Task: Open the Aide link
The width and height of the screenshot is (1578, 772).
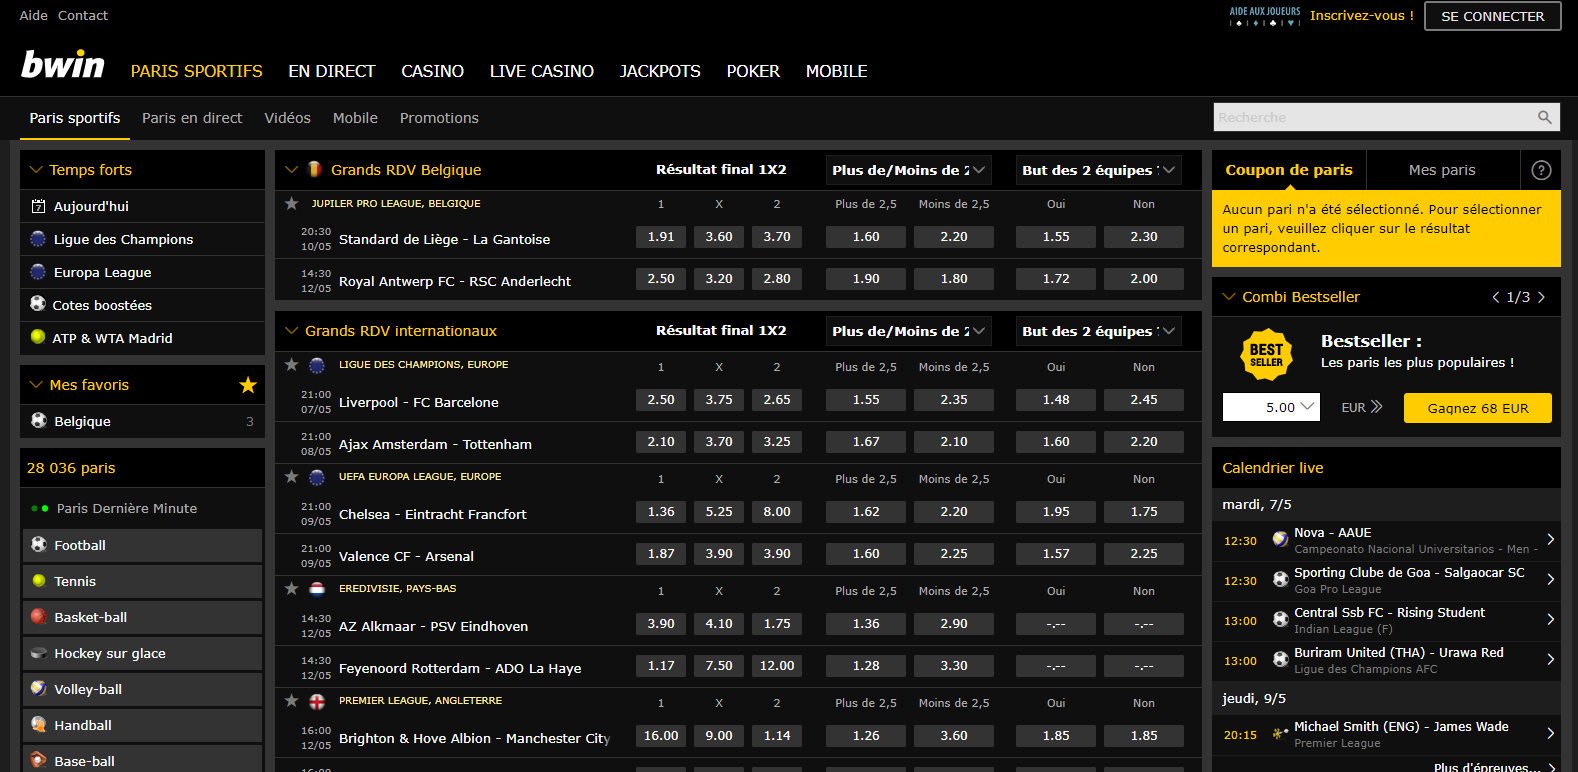Action: point(33,15)
